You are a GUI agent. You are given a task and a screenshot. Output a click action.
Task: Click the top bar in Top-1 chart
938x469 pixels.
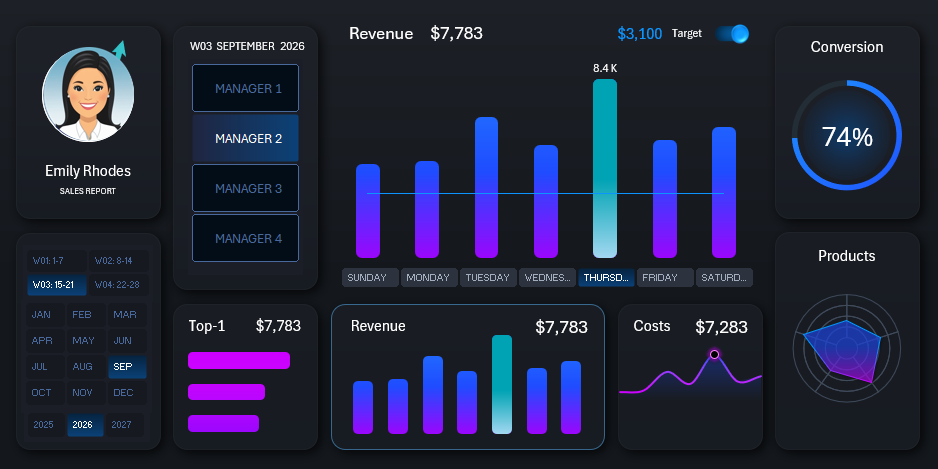click(238, 361)
